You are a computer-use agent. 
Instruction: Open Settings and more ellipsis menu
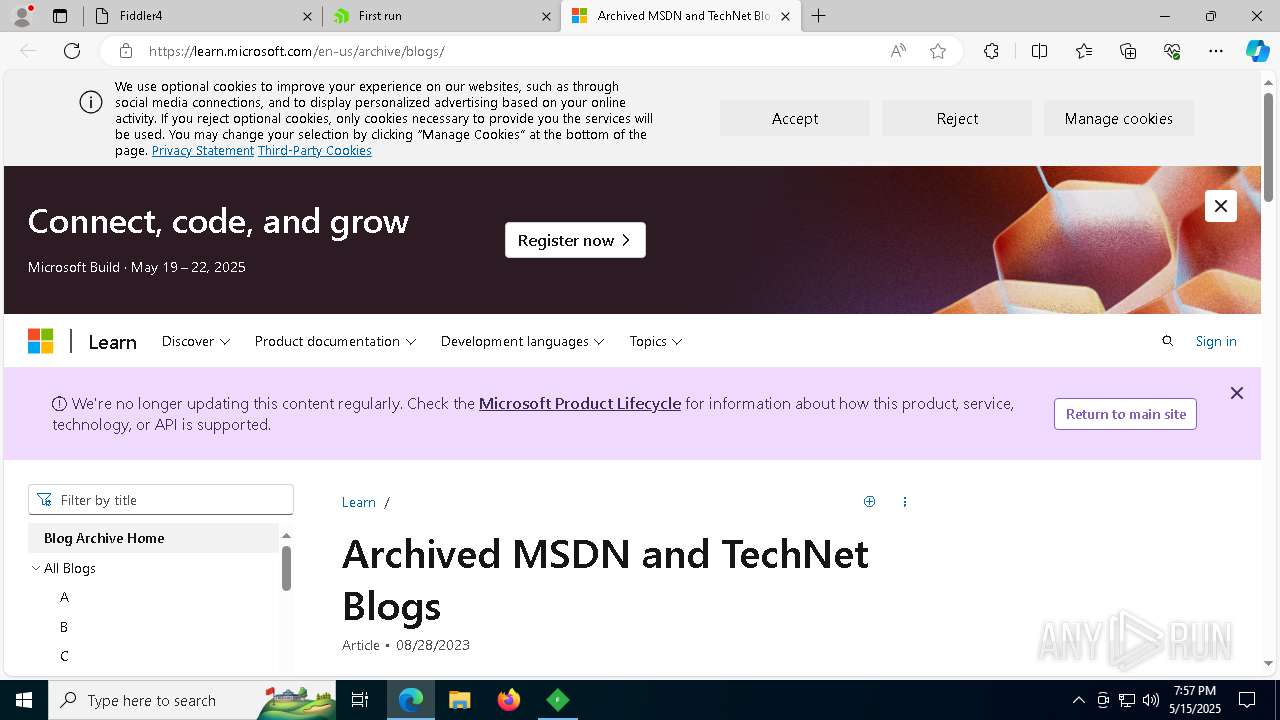(x=1216, y=51)
